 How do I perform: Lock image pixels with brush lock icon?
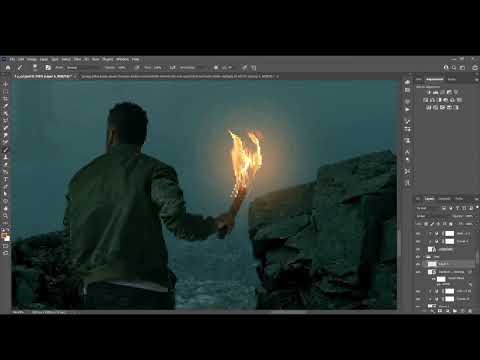(432, 224)
